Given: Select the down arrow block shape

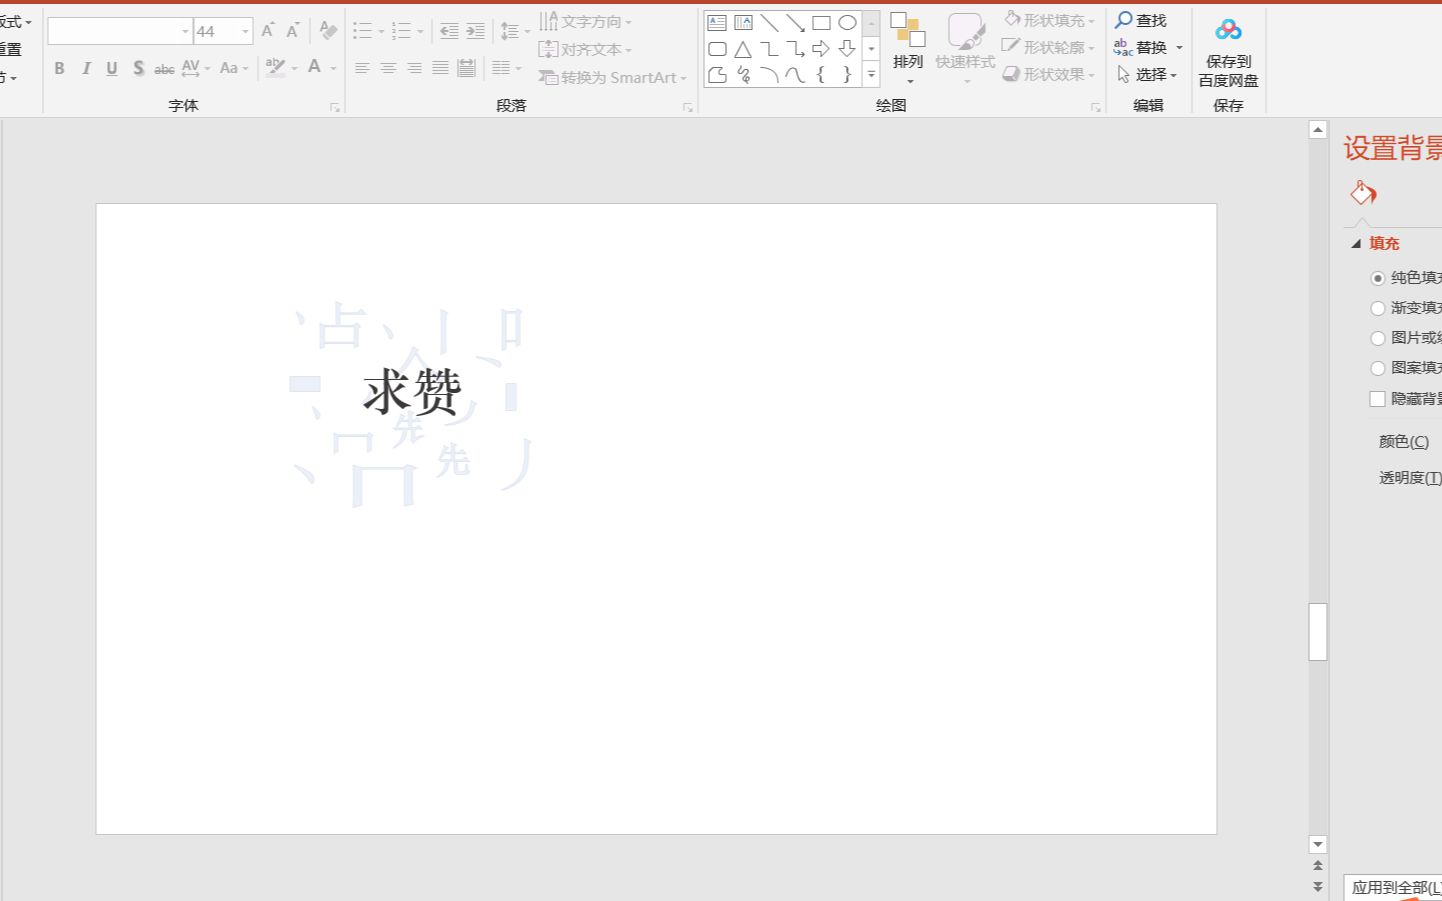Looking at the screenshot, I should pos(847,48).
